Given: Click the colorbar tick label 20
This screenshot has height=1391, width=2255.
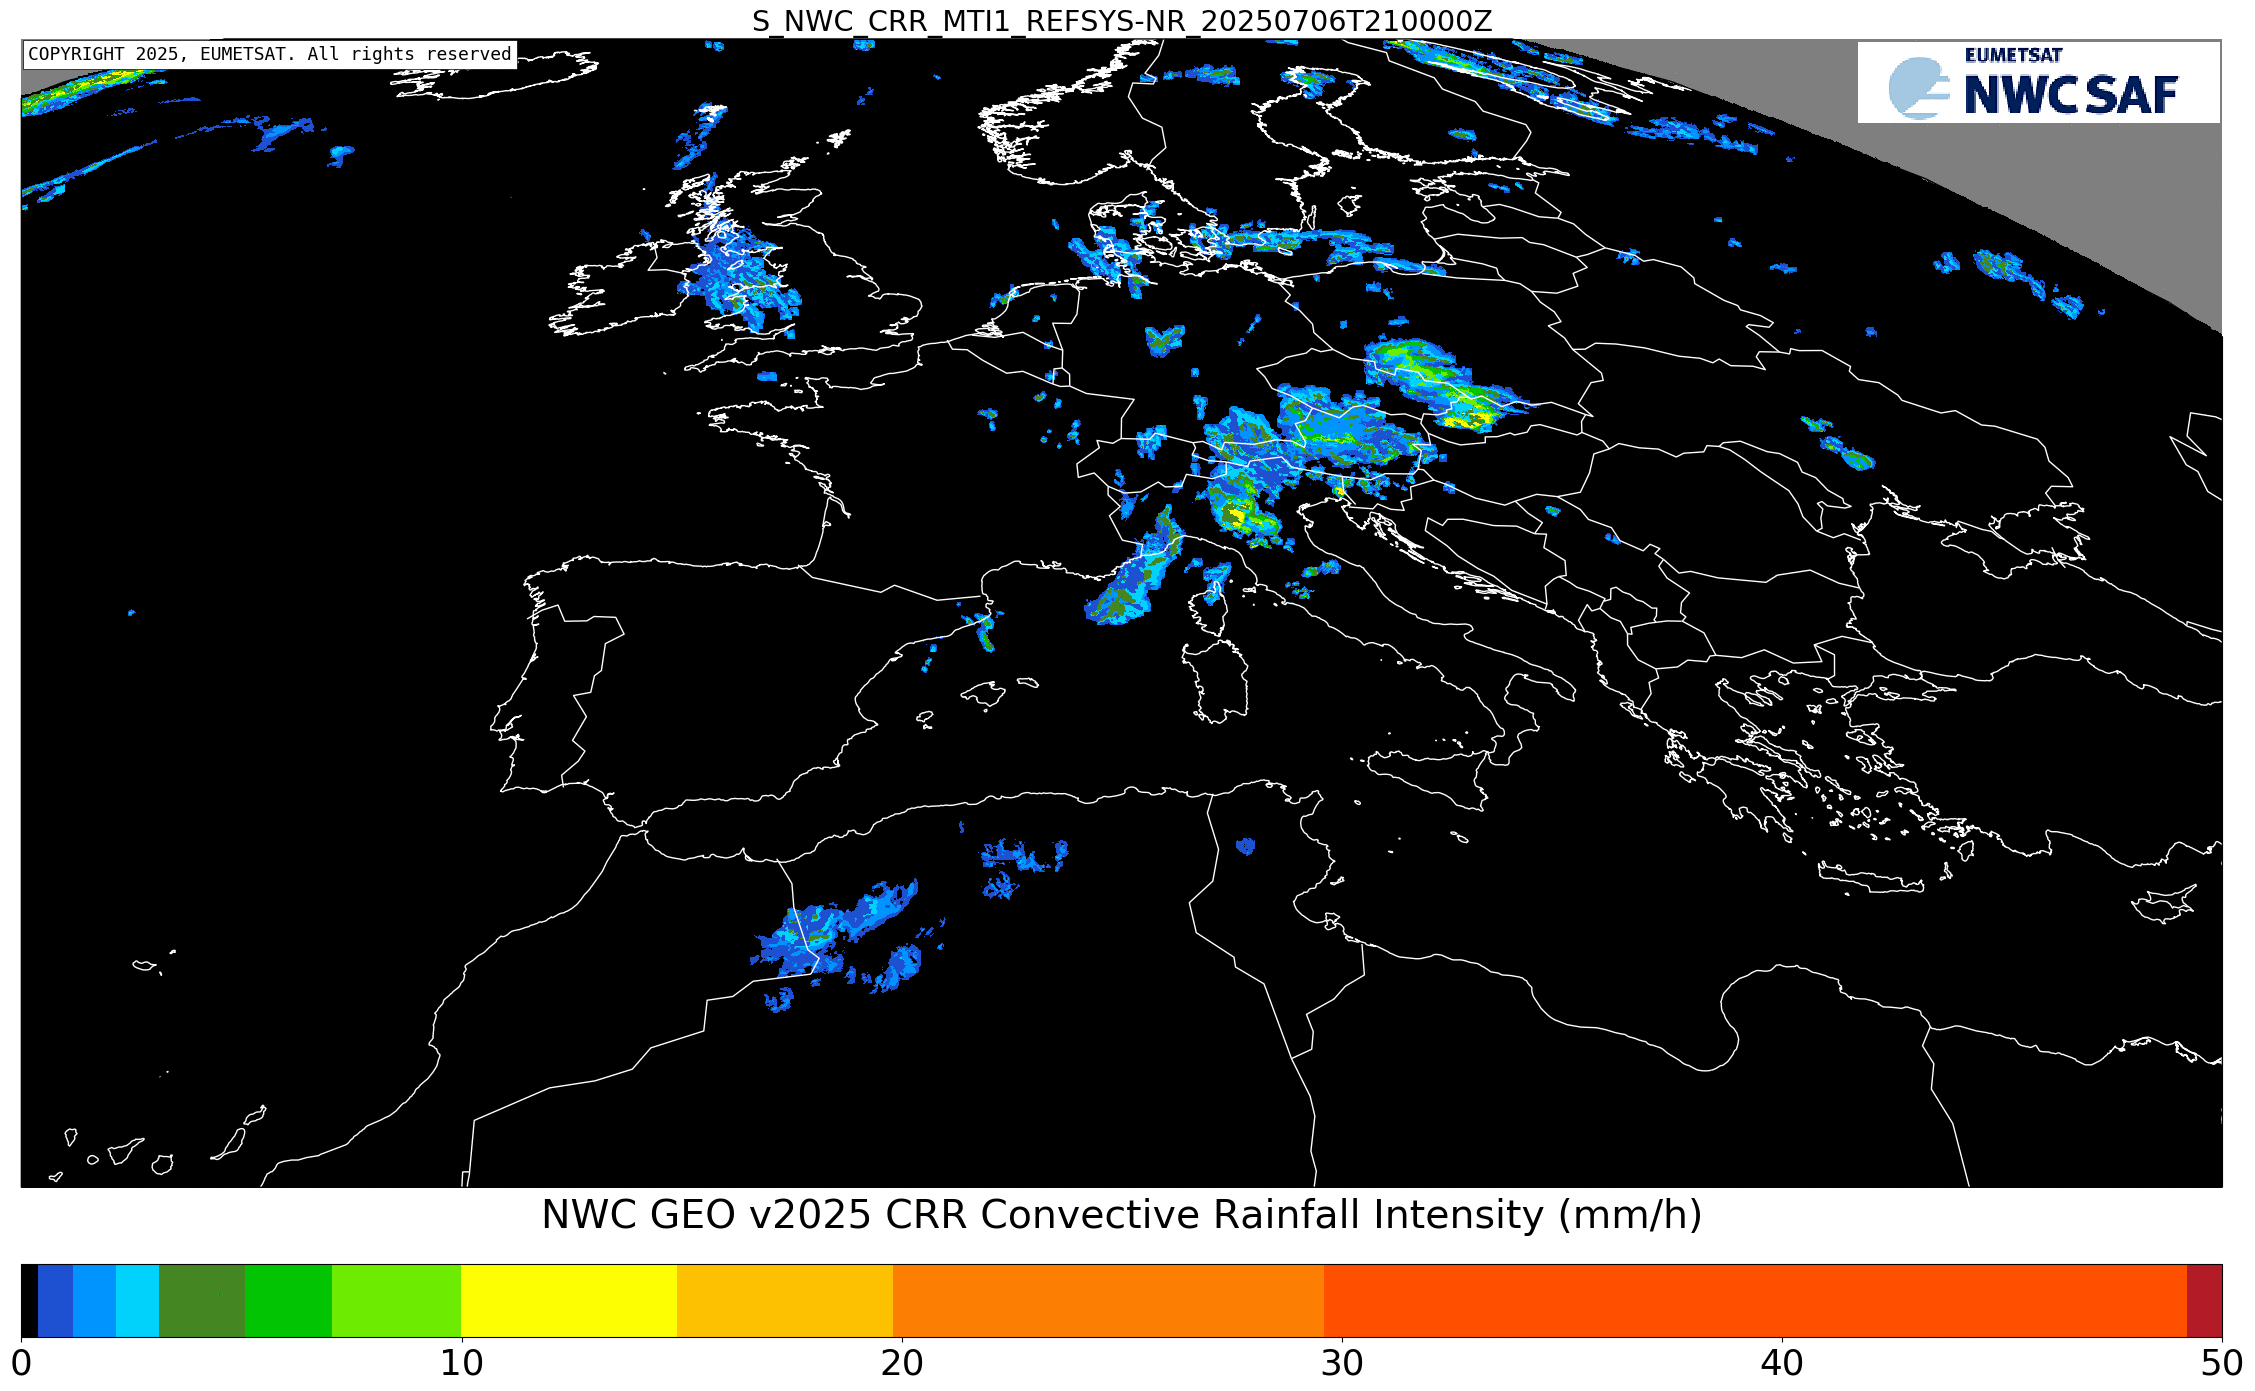Looking at the screenshot, I should click(902, 1363).
